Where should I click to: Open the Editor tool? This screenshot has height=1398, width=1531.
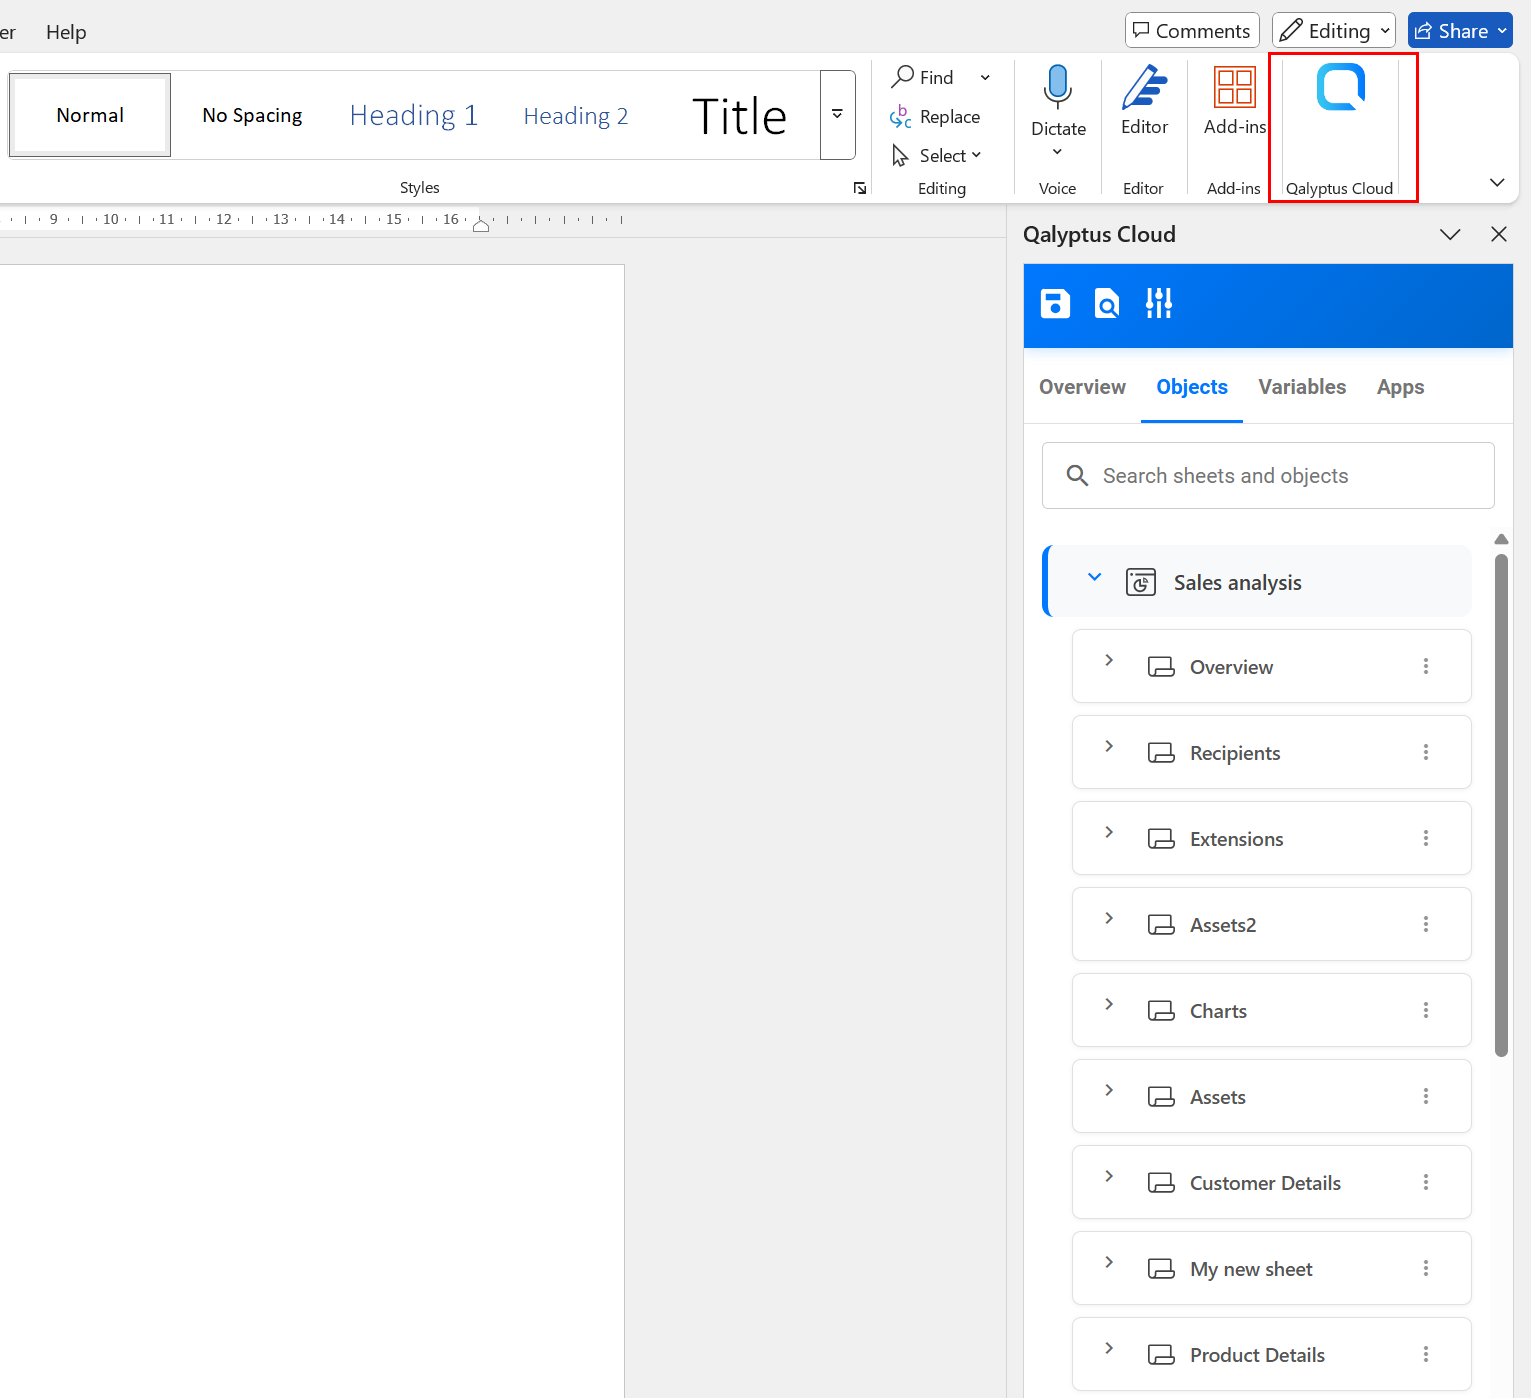point(1144,100)
